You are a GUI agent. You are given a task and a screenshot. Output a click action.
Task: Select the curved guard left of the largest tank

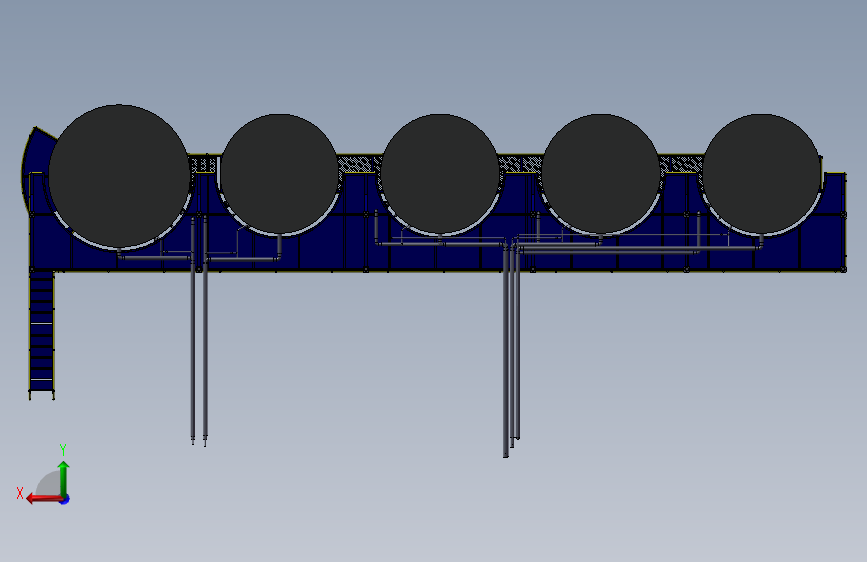tap(35, 166)
